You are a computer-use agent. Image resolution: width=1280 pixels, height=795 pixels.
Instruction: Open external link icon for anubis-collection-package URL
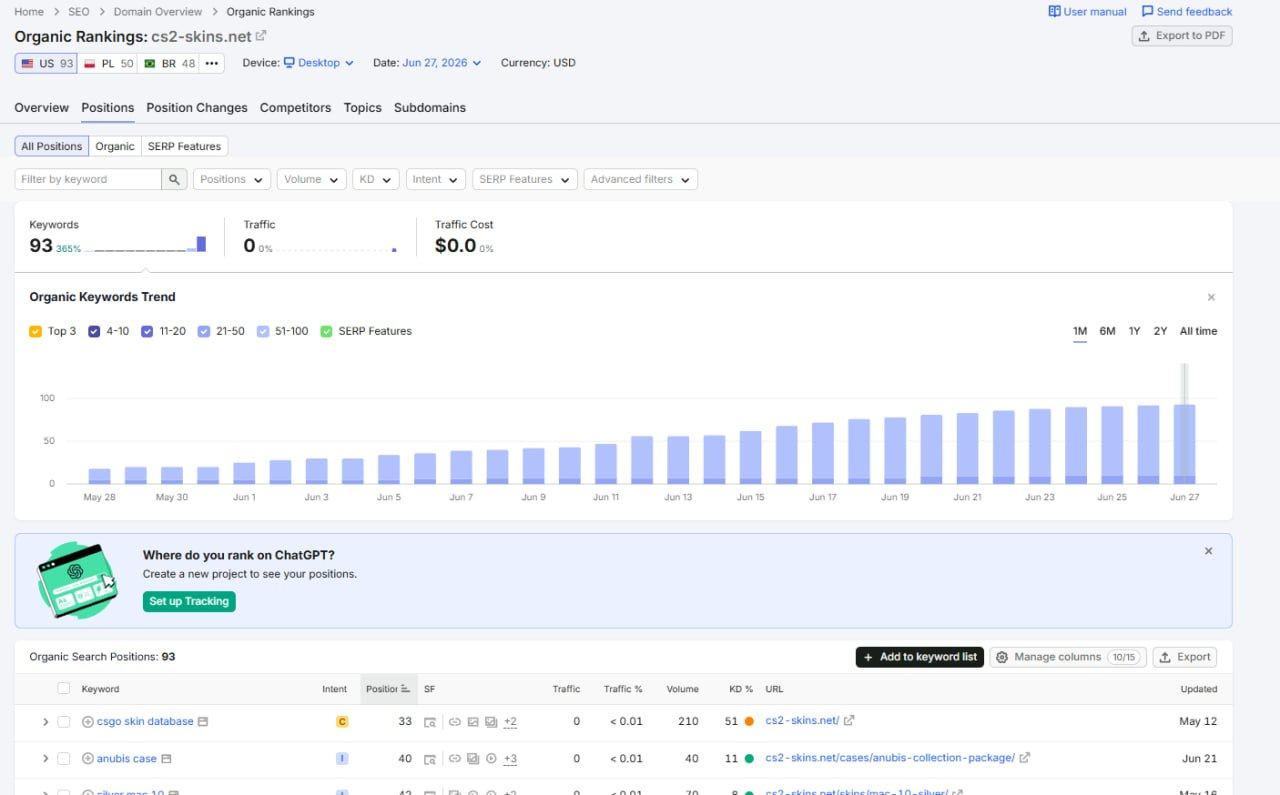pos(1025,758)
